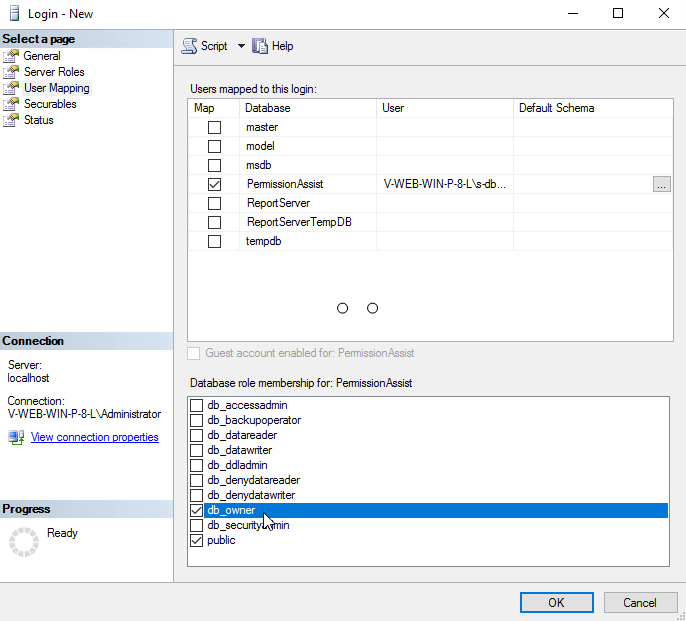Viewport: 686px width, 621px height.
Task: Switch to the Server Roles page
Action: [54, 72]
